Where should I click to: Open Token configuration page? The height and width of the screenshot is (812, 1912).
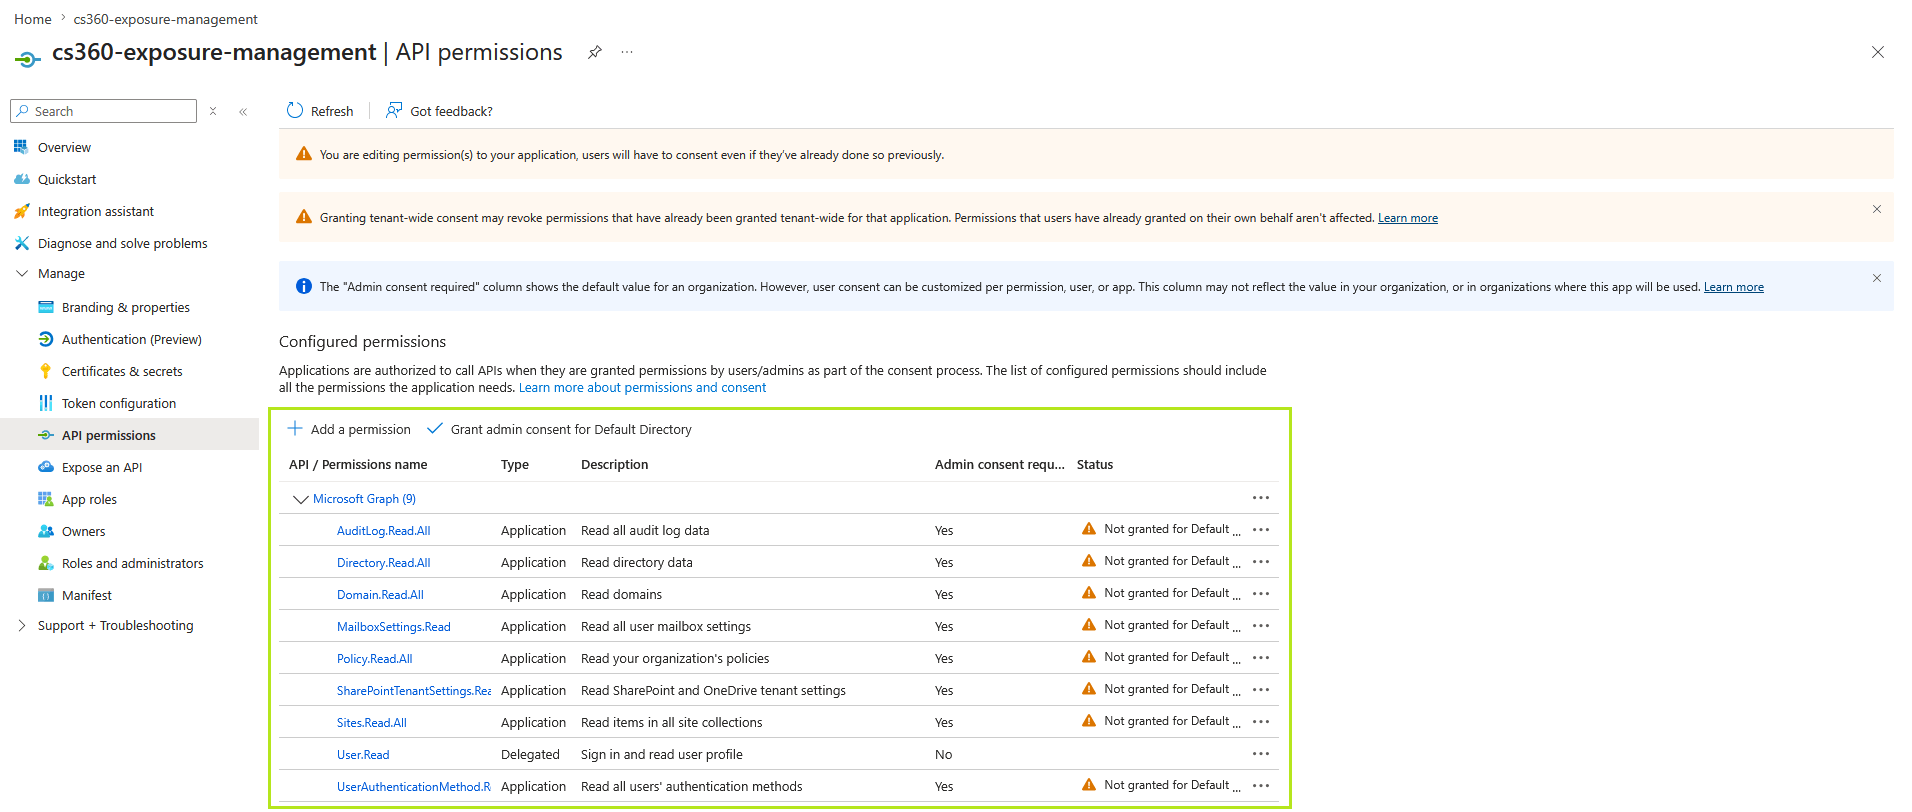(119, 403)
